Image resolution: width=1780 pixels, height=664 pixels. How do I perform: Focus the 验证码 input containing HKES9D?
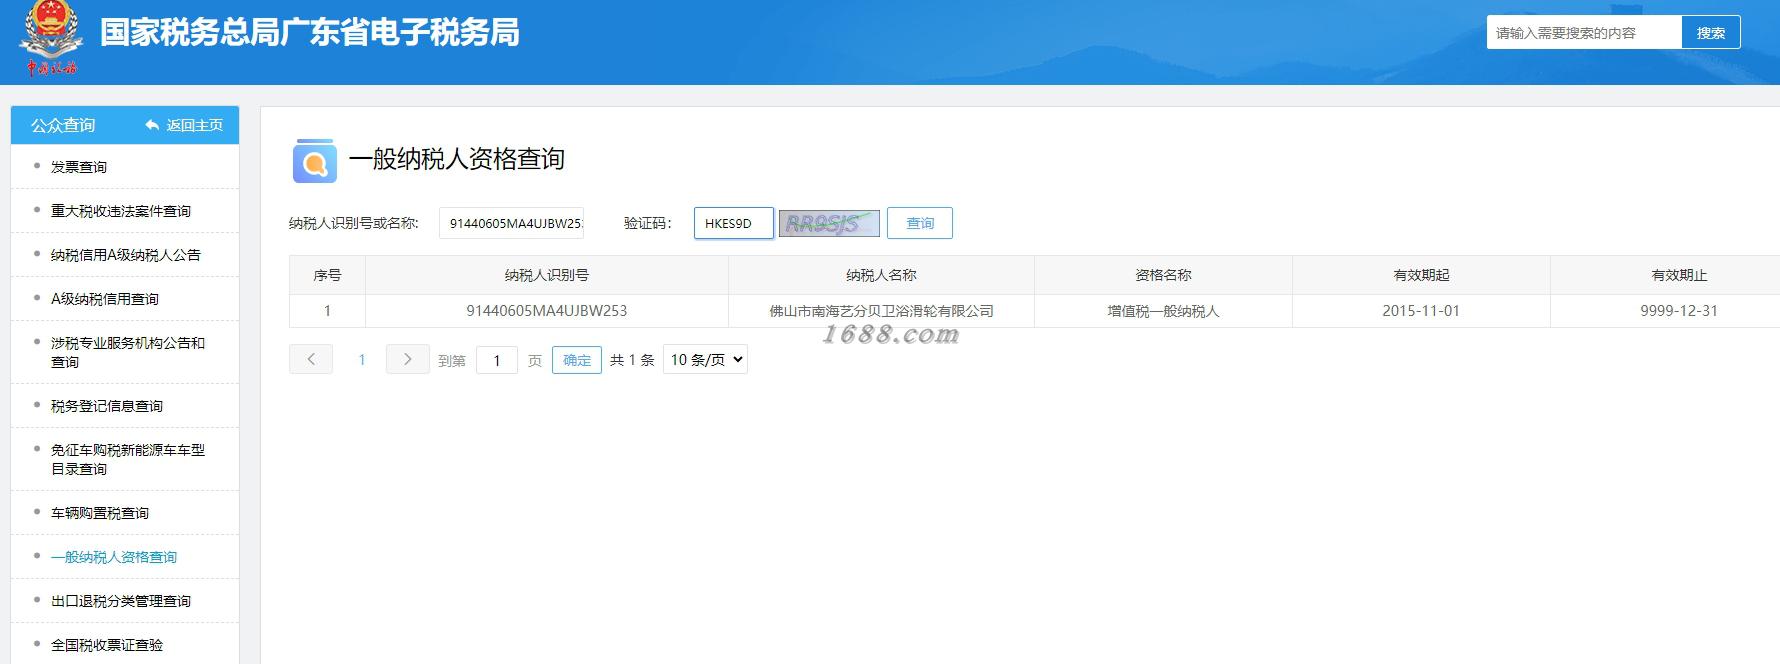click(x=734, y=223)
